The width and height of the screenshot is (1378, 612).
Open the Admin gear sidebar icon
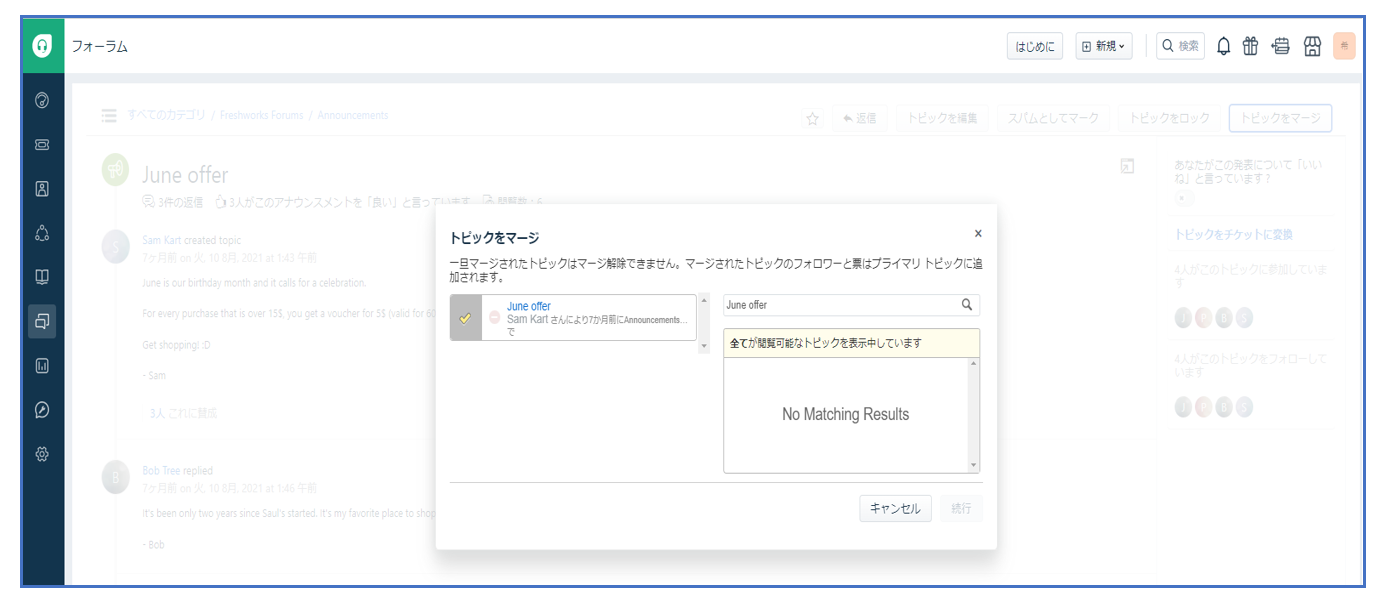(42, 454)
